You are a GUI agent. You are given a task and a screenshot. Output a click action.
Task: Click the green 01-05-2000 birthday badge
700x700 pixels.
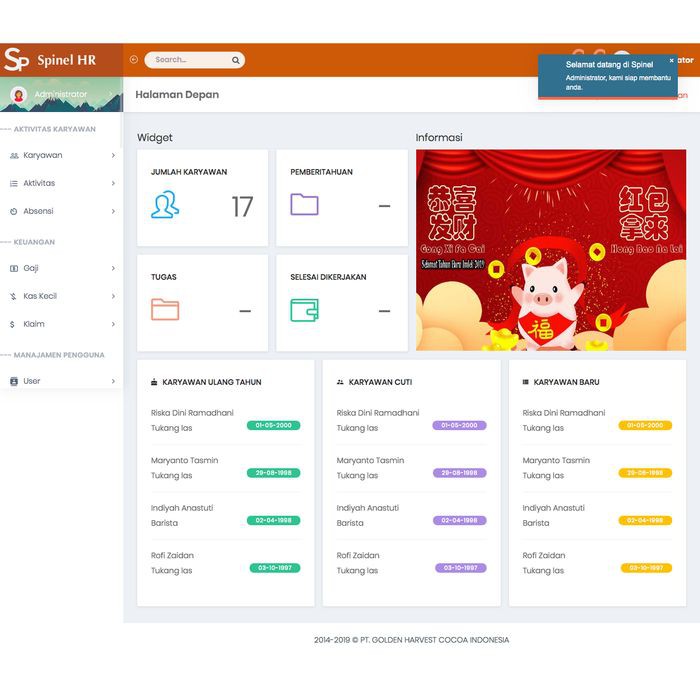tap(273, 425)
